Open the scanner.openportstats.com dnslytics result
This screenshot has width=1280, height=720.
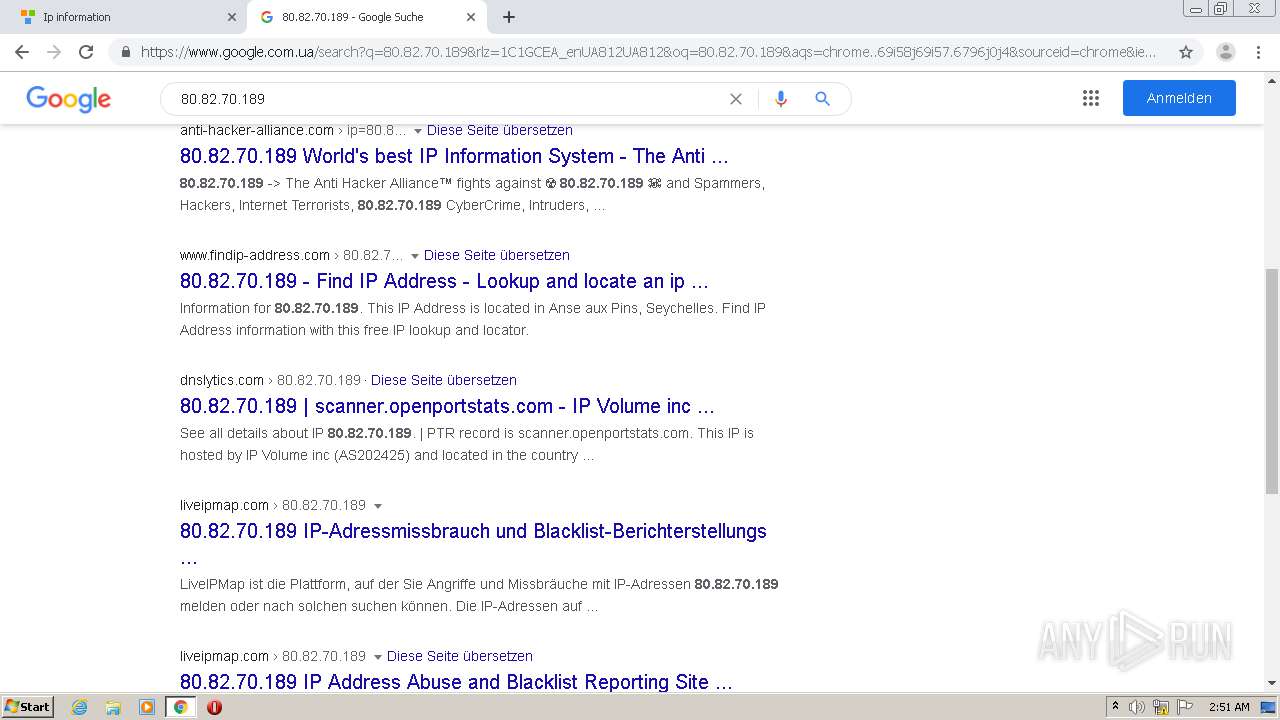pos(447,406)
